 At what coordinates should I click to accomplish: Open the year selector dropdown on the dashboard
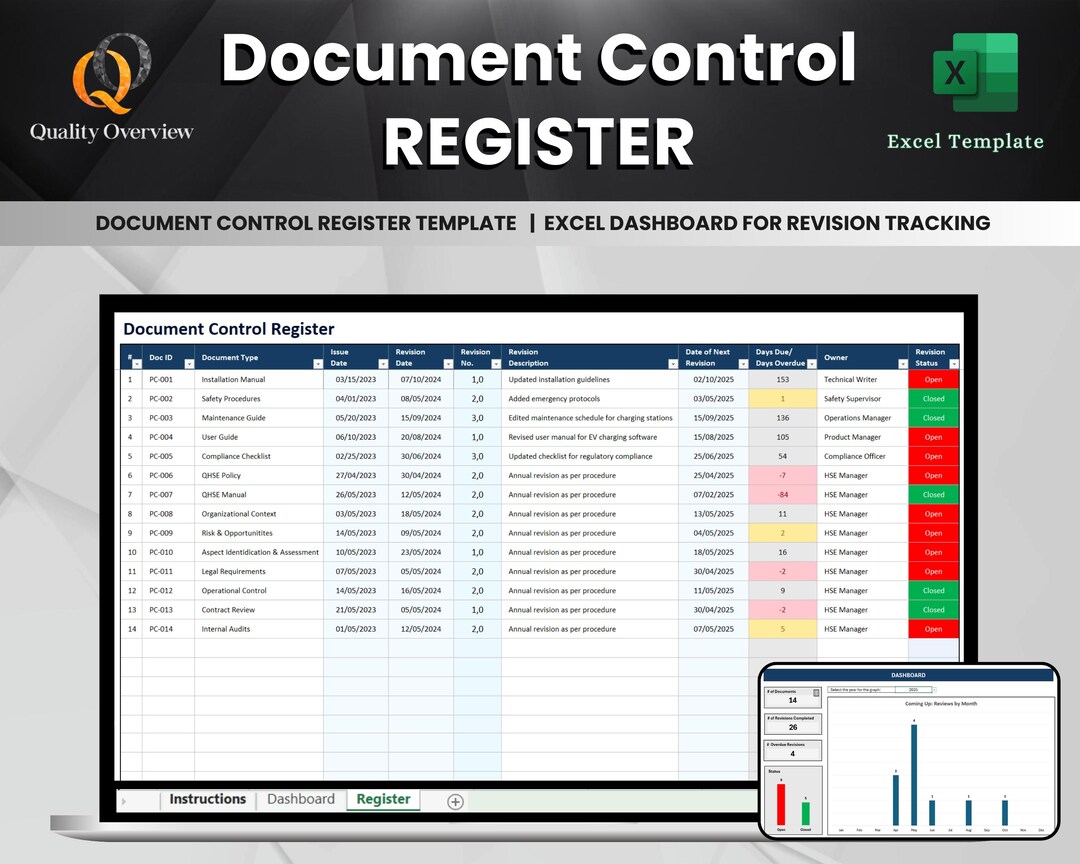point(934,689)
